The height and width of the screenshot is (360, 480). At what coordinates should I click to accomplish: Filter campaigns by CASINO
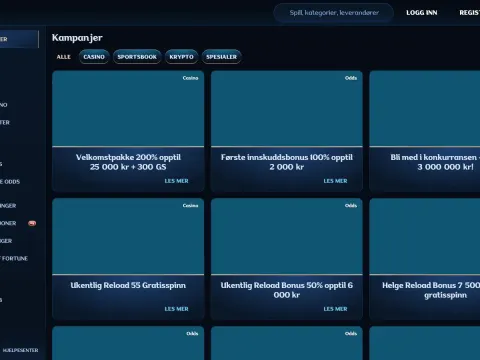[x=94, y=57]
